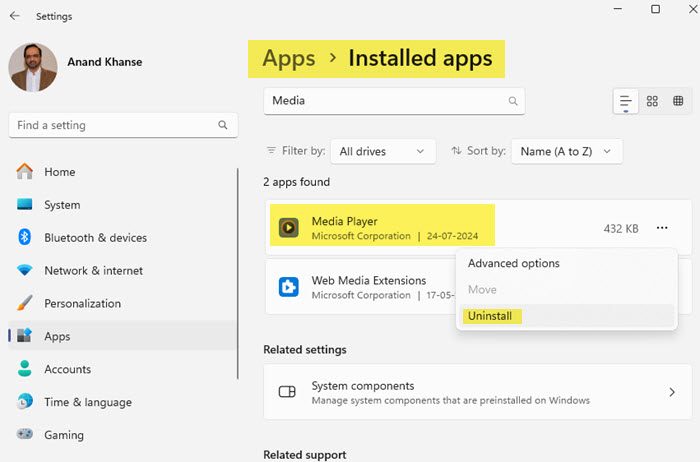Viewport: 700px width, 462px height.
Task: Open Bluetooth & devices settings
Action: click(123, 237)
